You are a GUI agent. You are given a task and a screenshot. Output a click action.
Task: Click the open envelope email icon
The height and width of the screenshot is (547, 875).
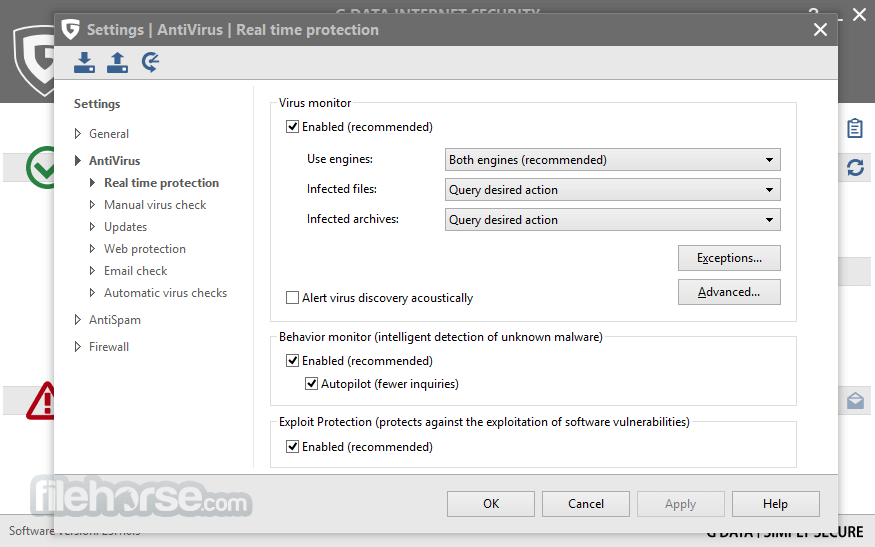(x=855, y=400)
